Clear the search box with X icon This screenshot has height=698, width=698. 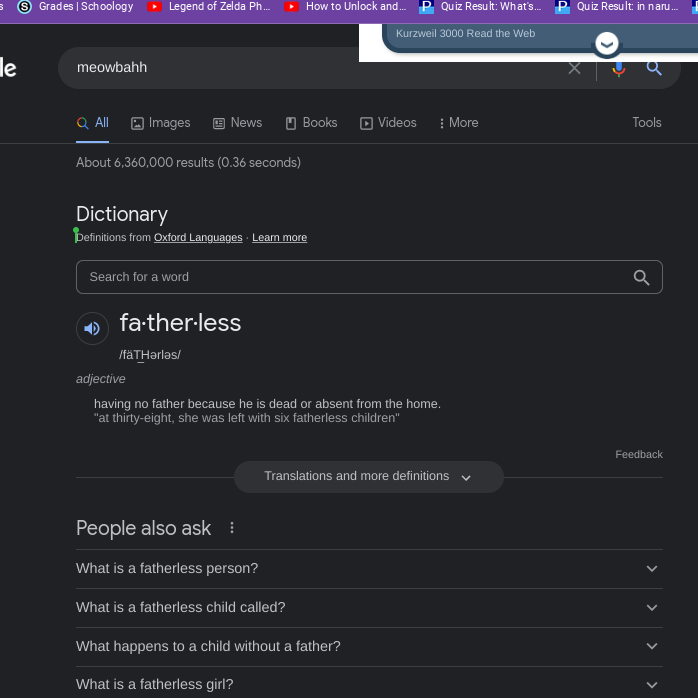[x=574, y=68]
